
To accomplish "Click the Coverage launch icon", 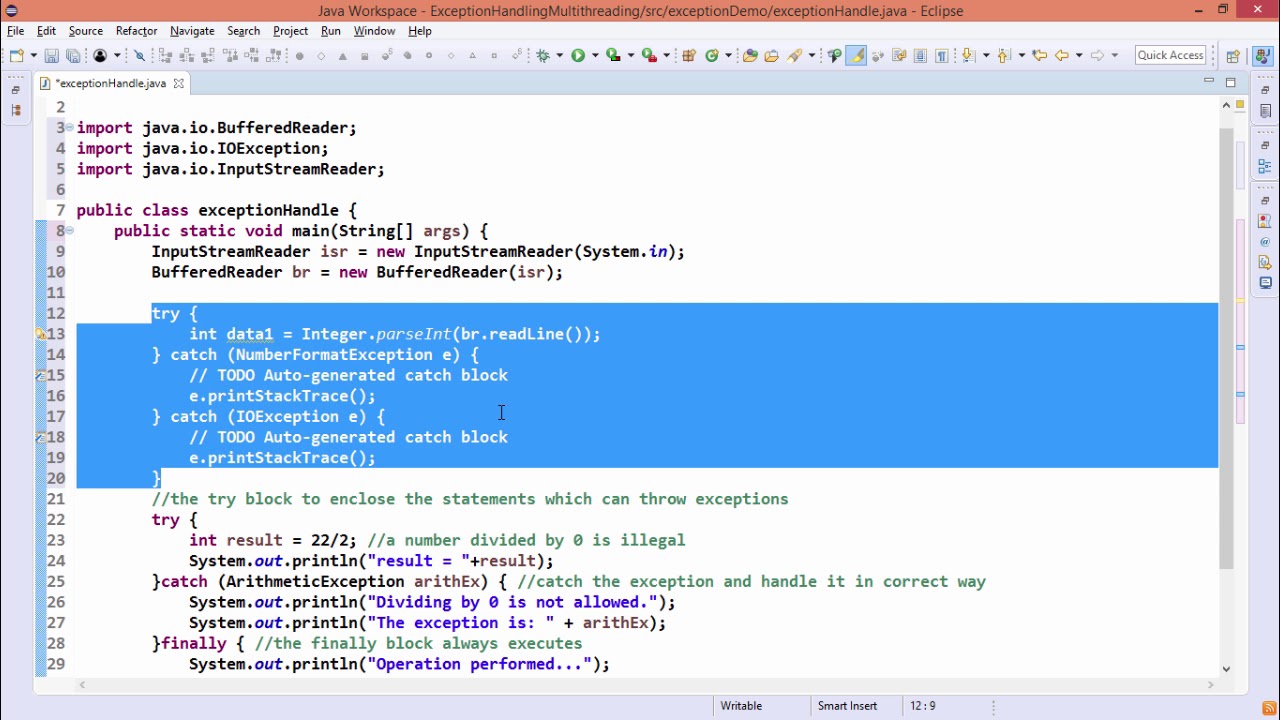I will [613, 56].
